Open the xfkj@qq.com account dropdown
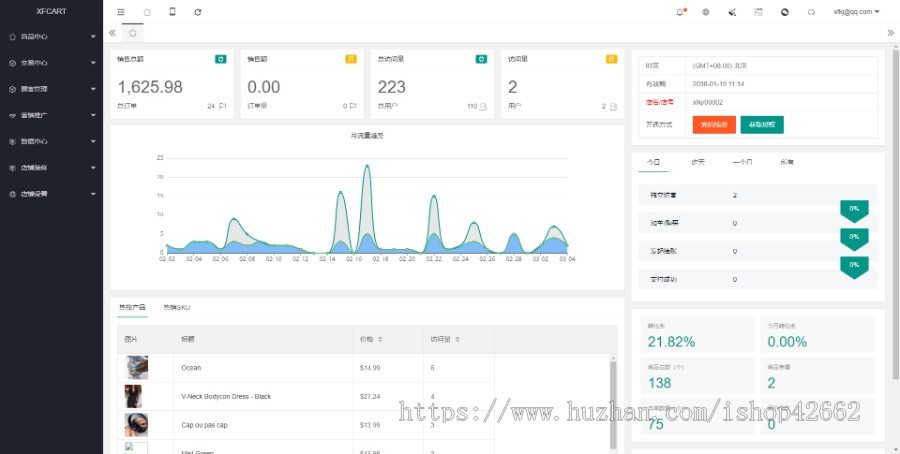Viewport: 900px width, 454px height. (x=856, y=11)
